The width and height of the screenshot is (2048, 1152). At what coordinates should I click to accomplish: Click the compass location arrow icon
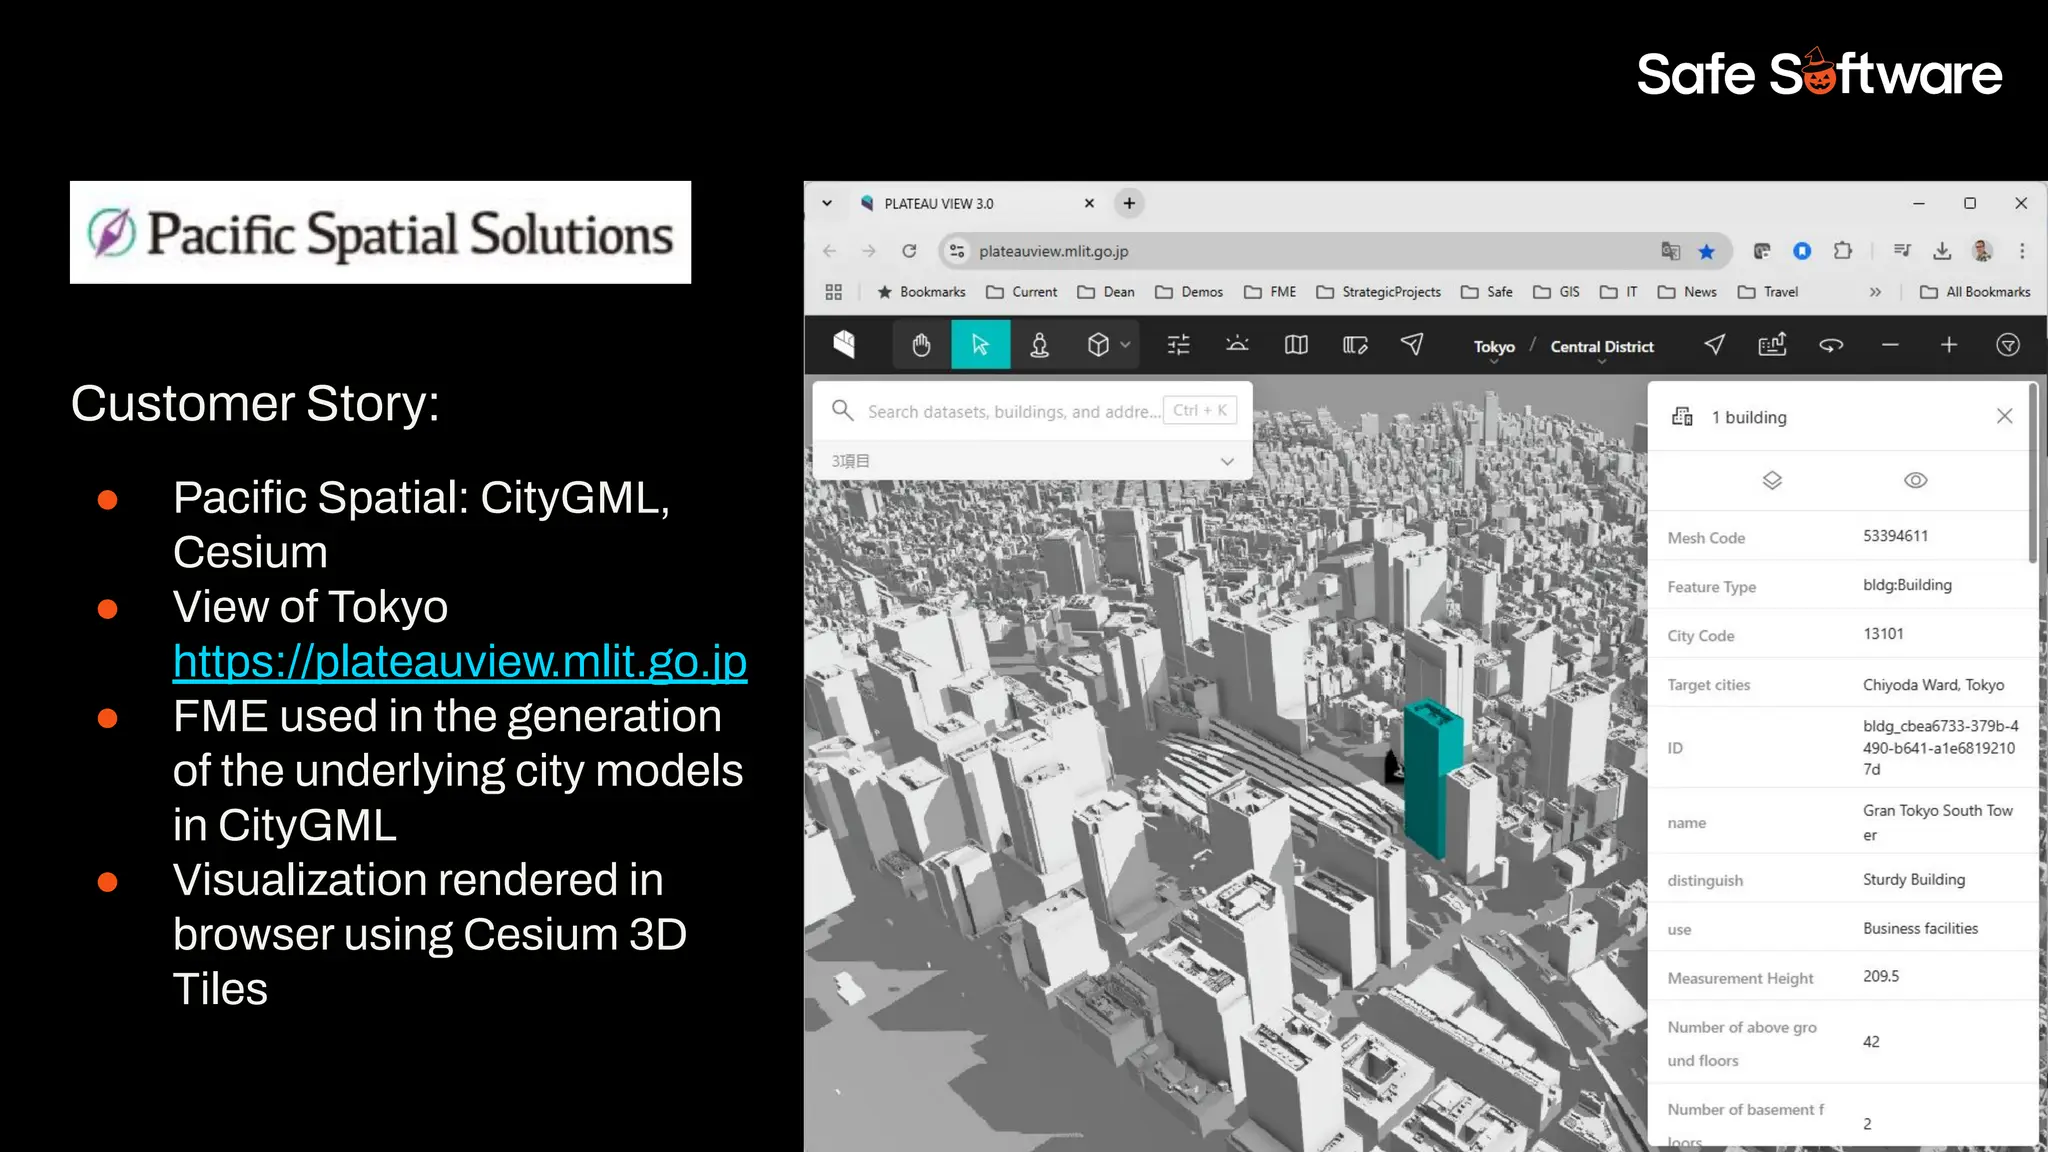1714,345
